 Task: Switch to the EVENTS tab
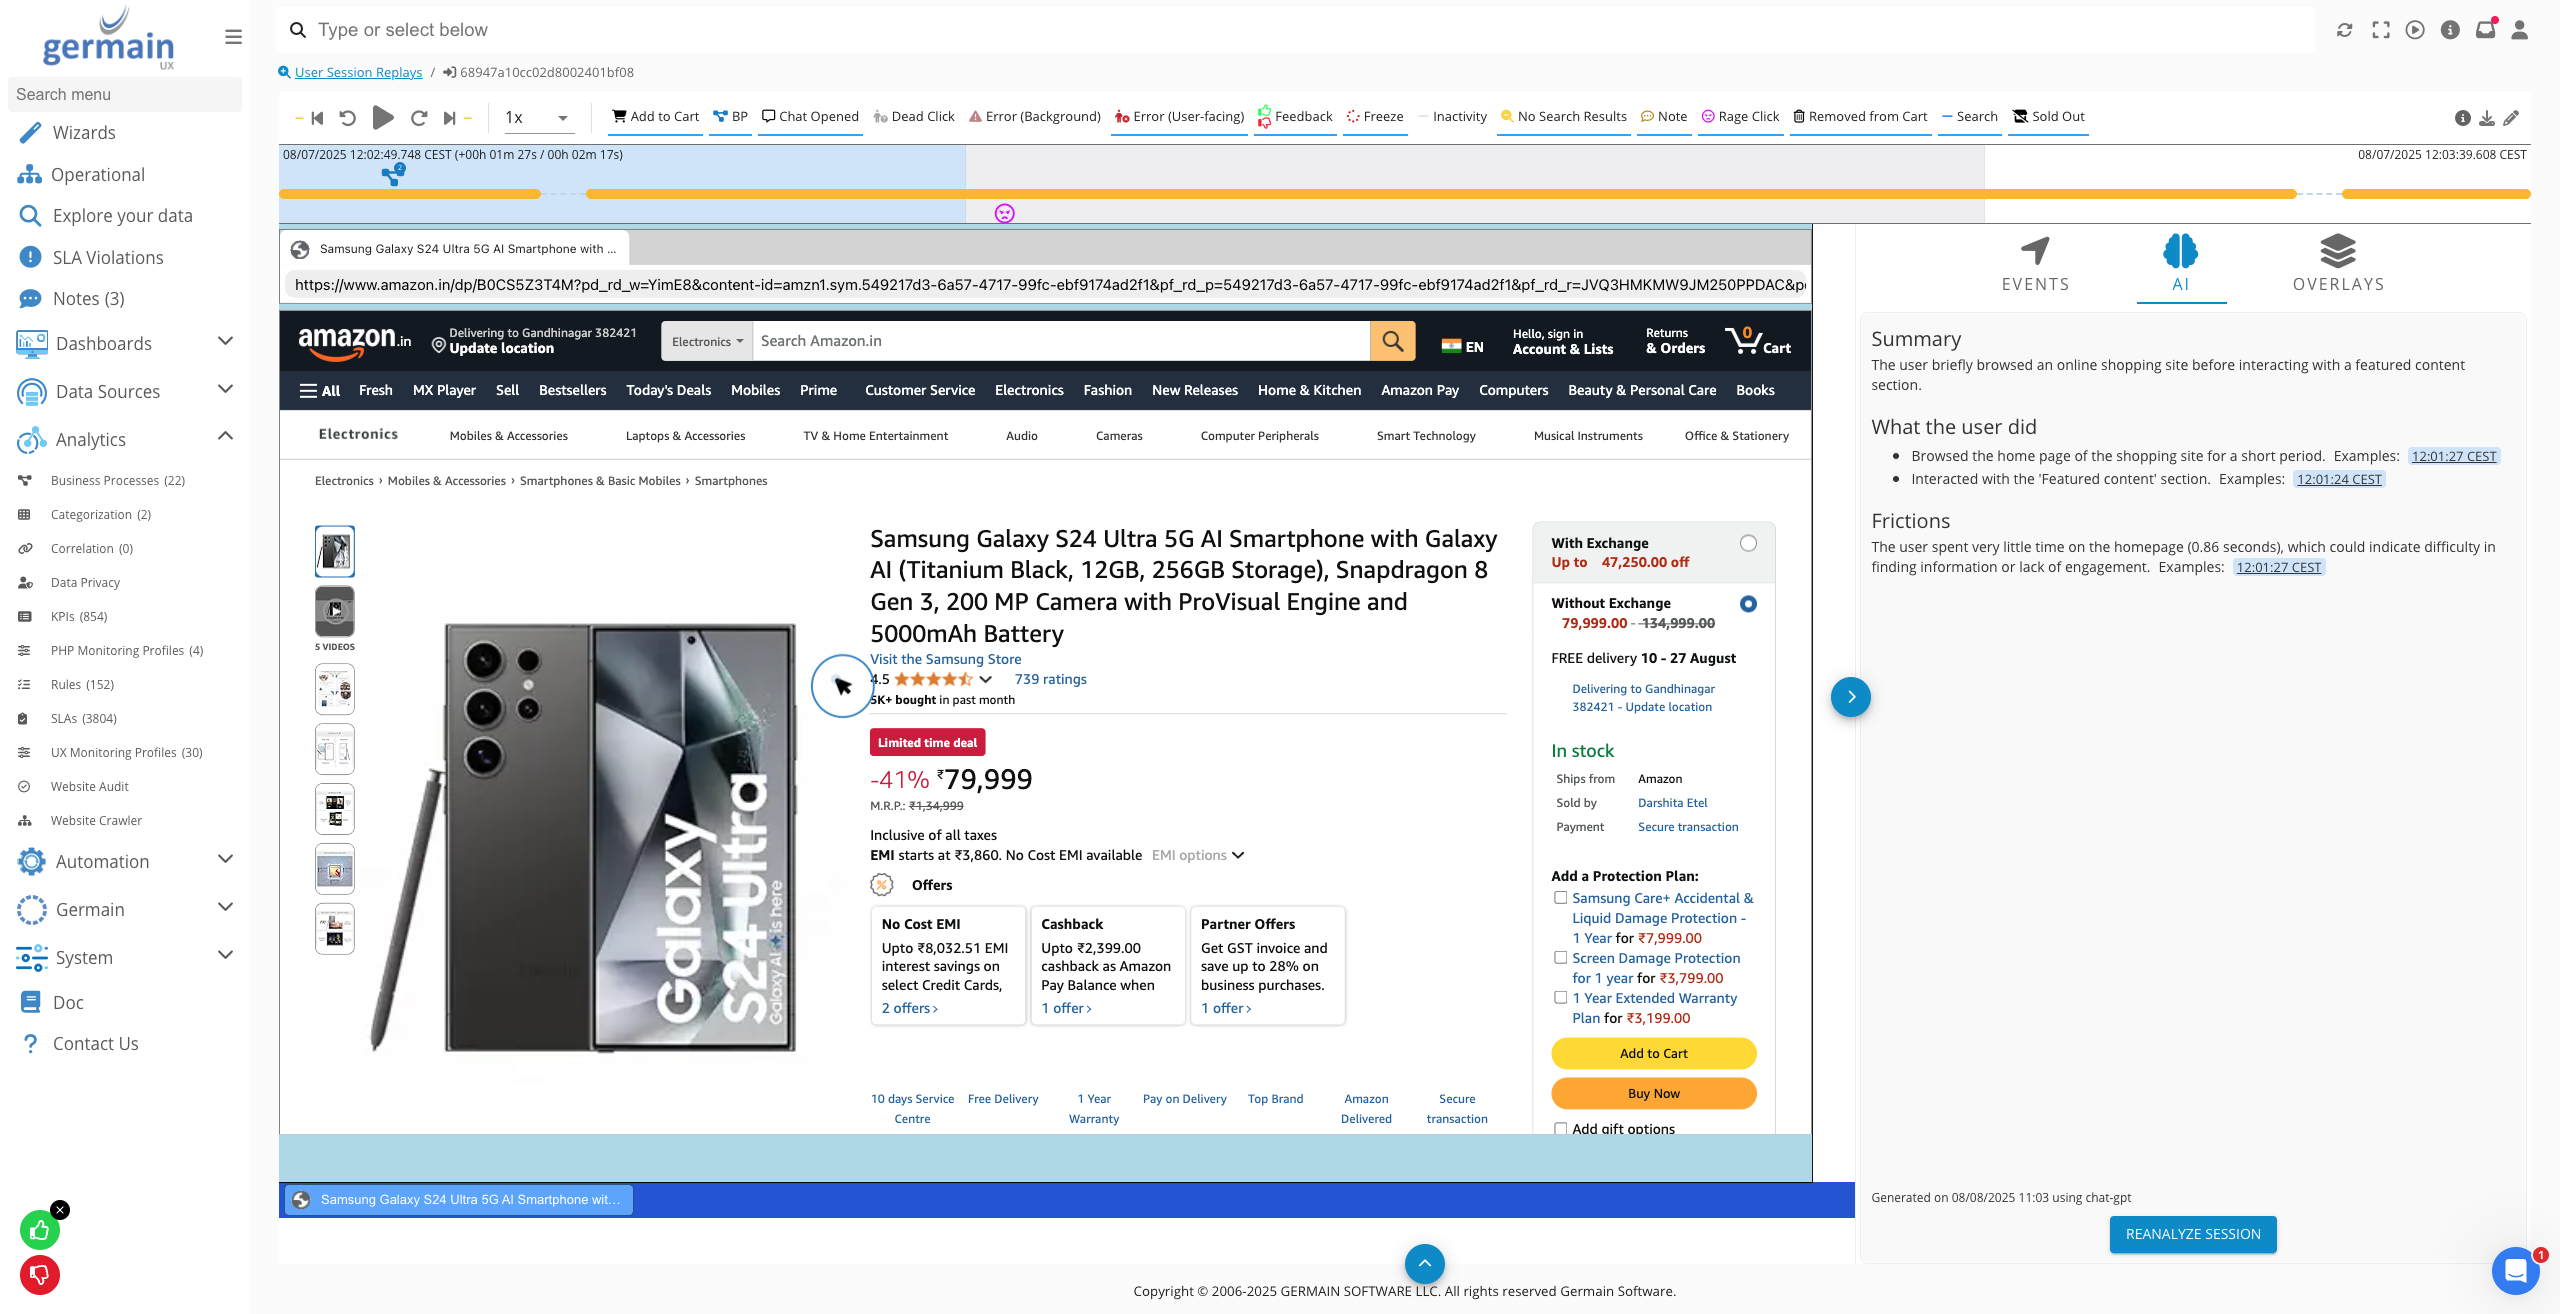tap(2035, 264)
